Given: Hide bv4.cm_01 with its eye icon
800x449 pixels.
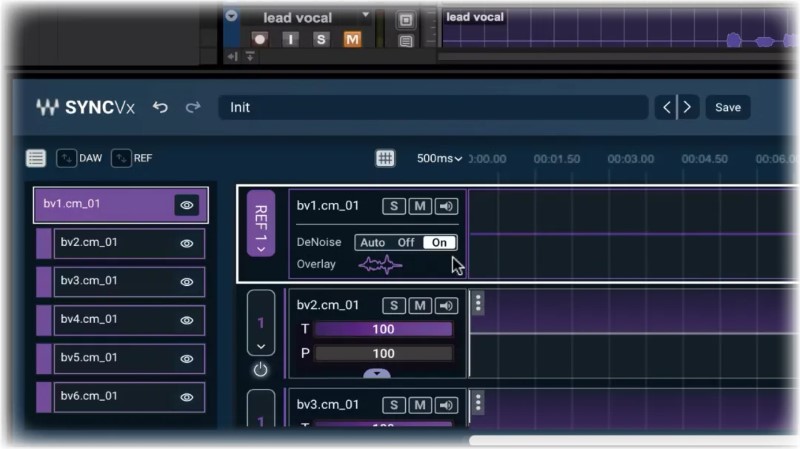Looking at the screenshot, I should tap(187, 320).
